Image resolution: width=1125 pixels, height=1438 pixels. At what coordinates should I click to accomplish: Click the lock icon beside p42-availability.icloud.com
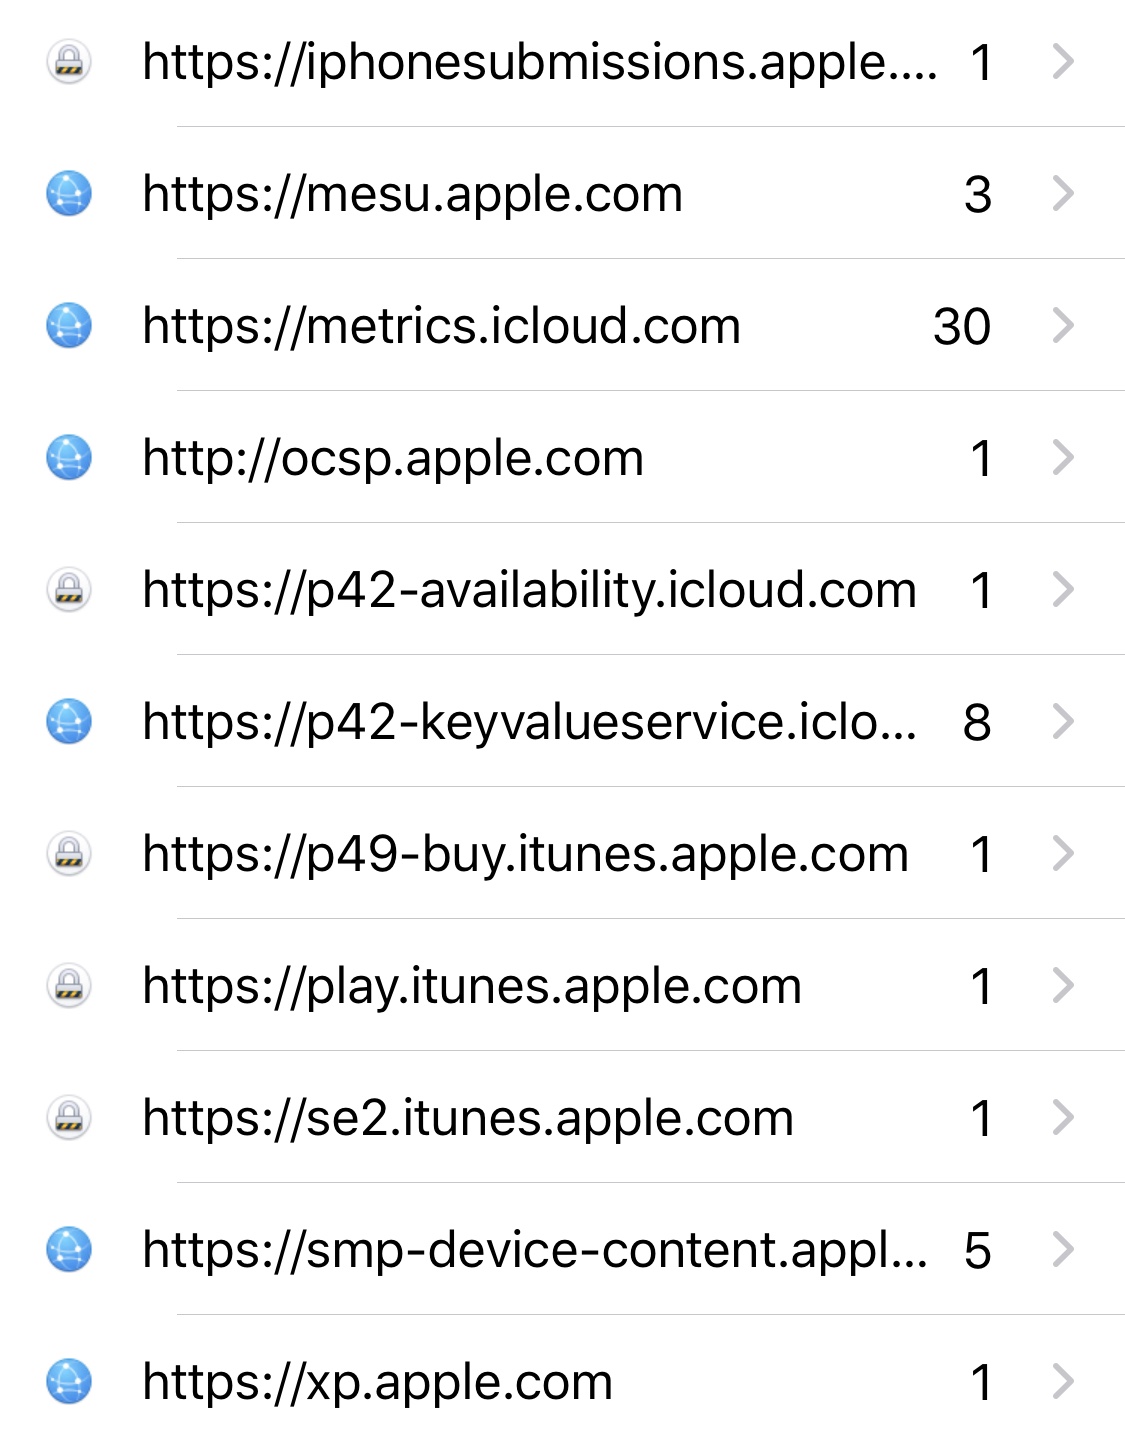click(69, 590)
